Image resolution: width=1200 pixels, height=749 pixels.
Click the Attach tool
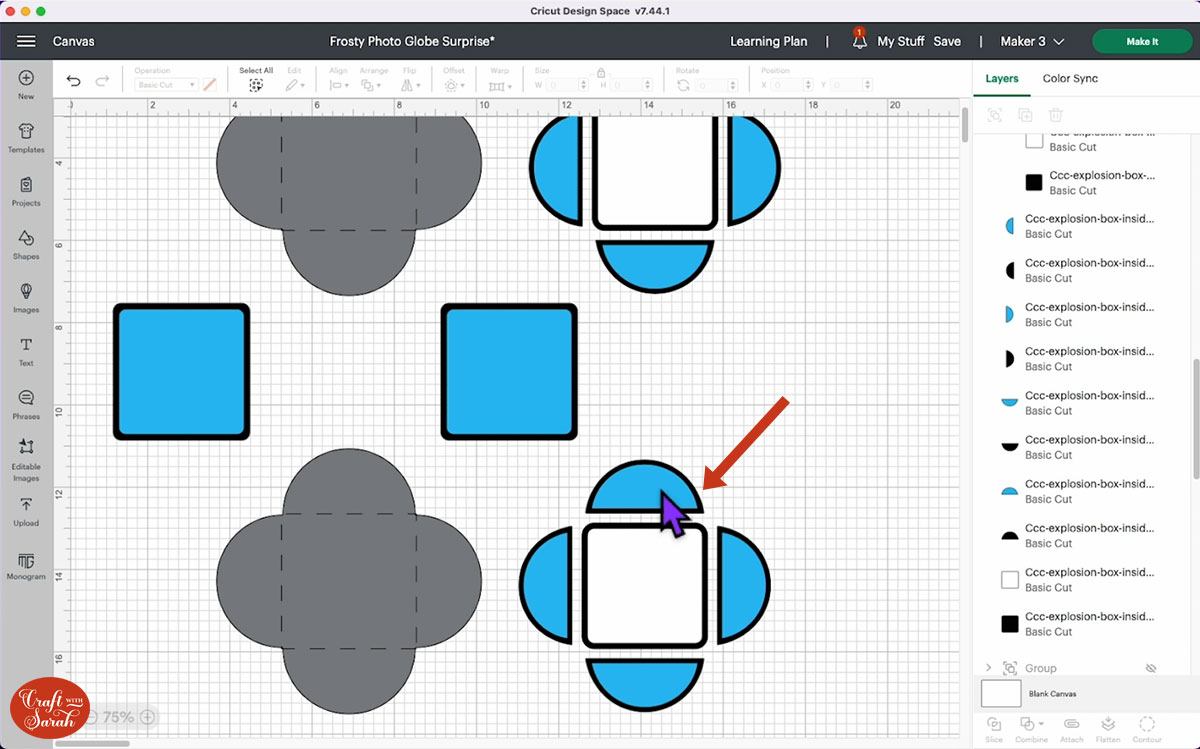coord(1071,729)
